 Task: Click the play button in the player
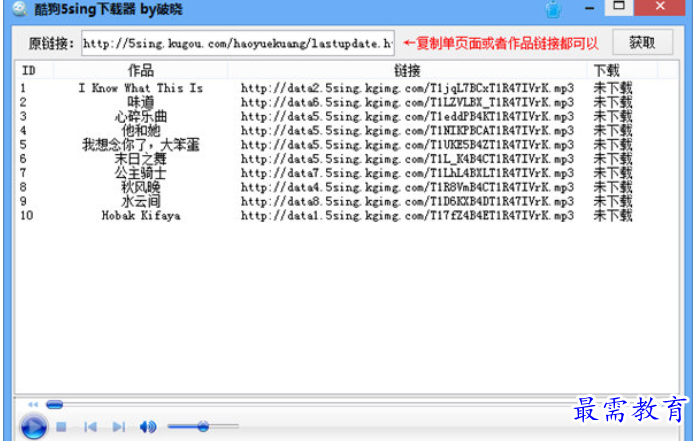coord(34,427)
